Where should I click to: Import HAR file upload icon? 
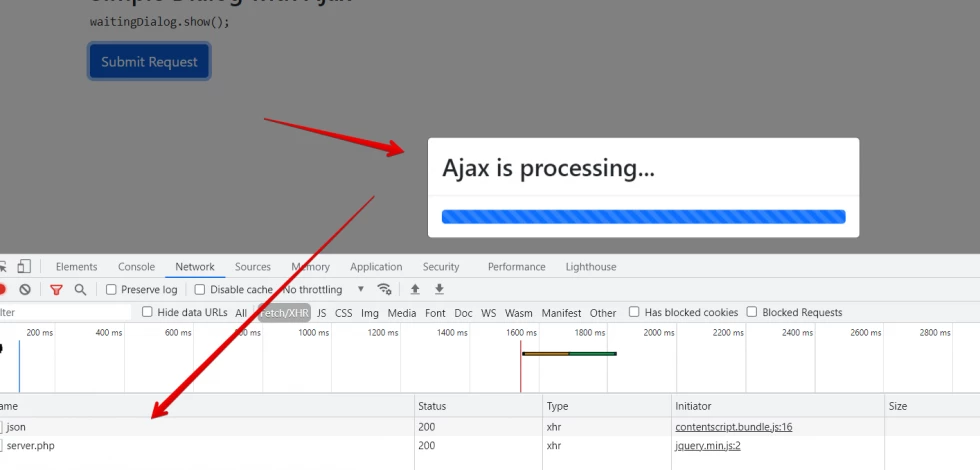[415, 289]
